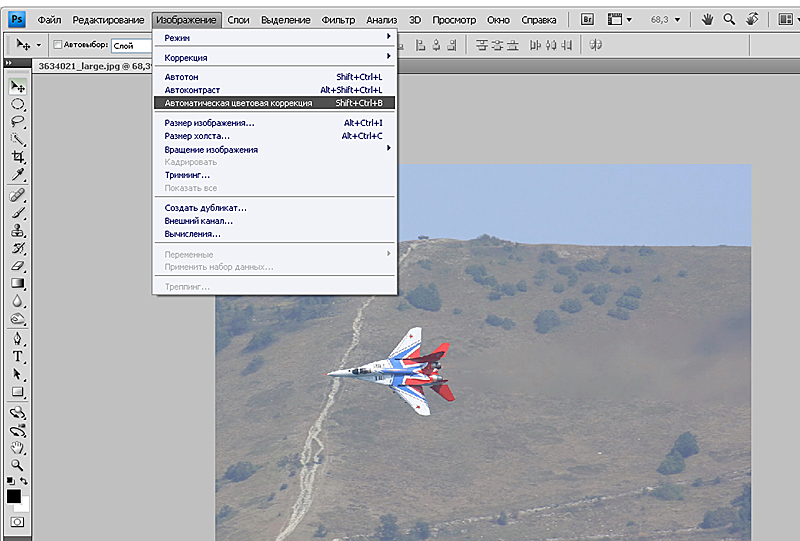Launch Bridge with the Br icon
The width and height of the screenshot is (800, 541).
click(587, 19)
